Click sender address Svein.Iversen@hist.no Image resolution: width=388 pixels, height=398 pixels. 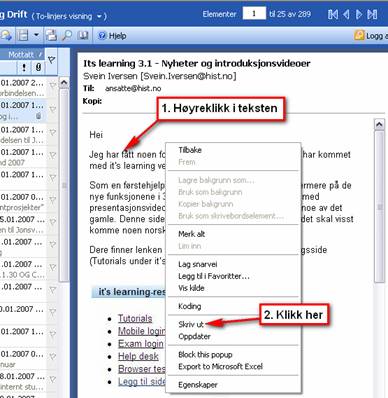188,76
